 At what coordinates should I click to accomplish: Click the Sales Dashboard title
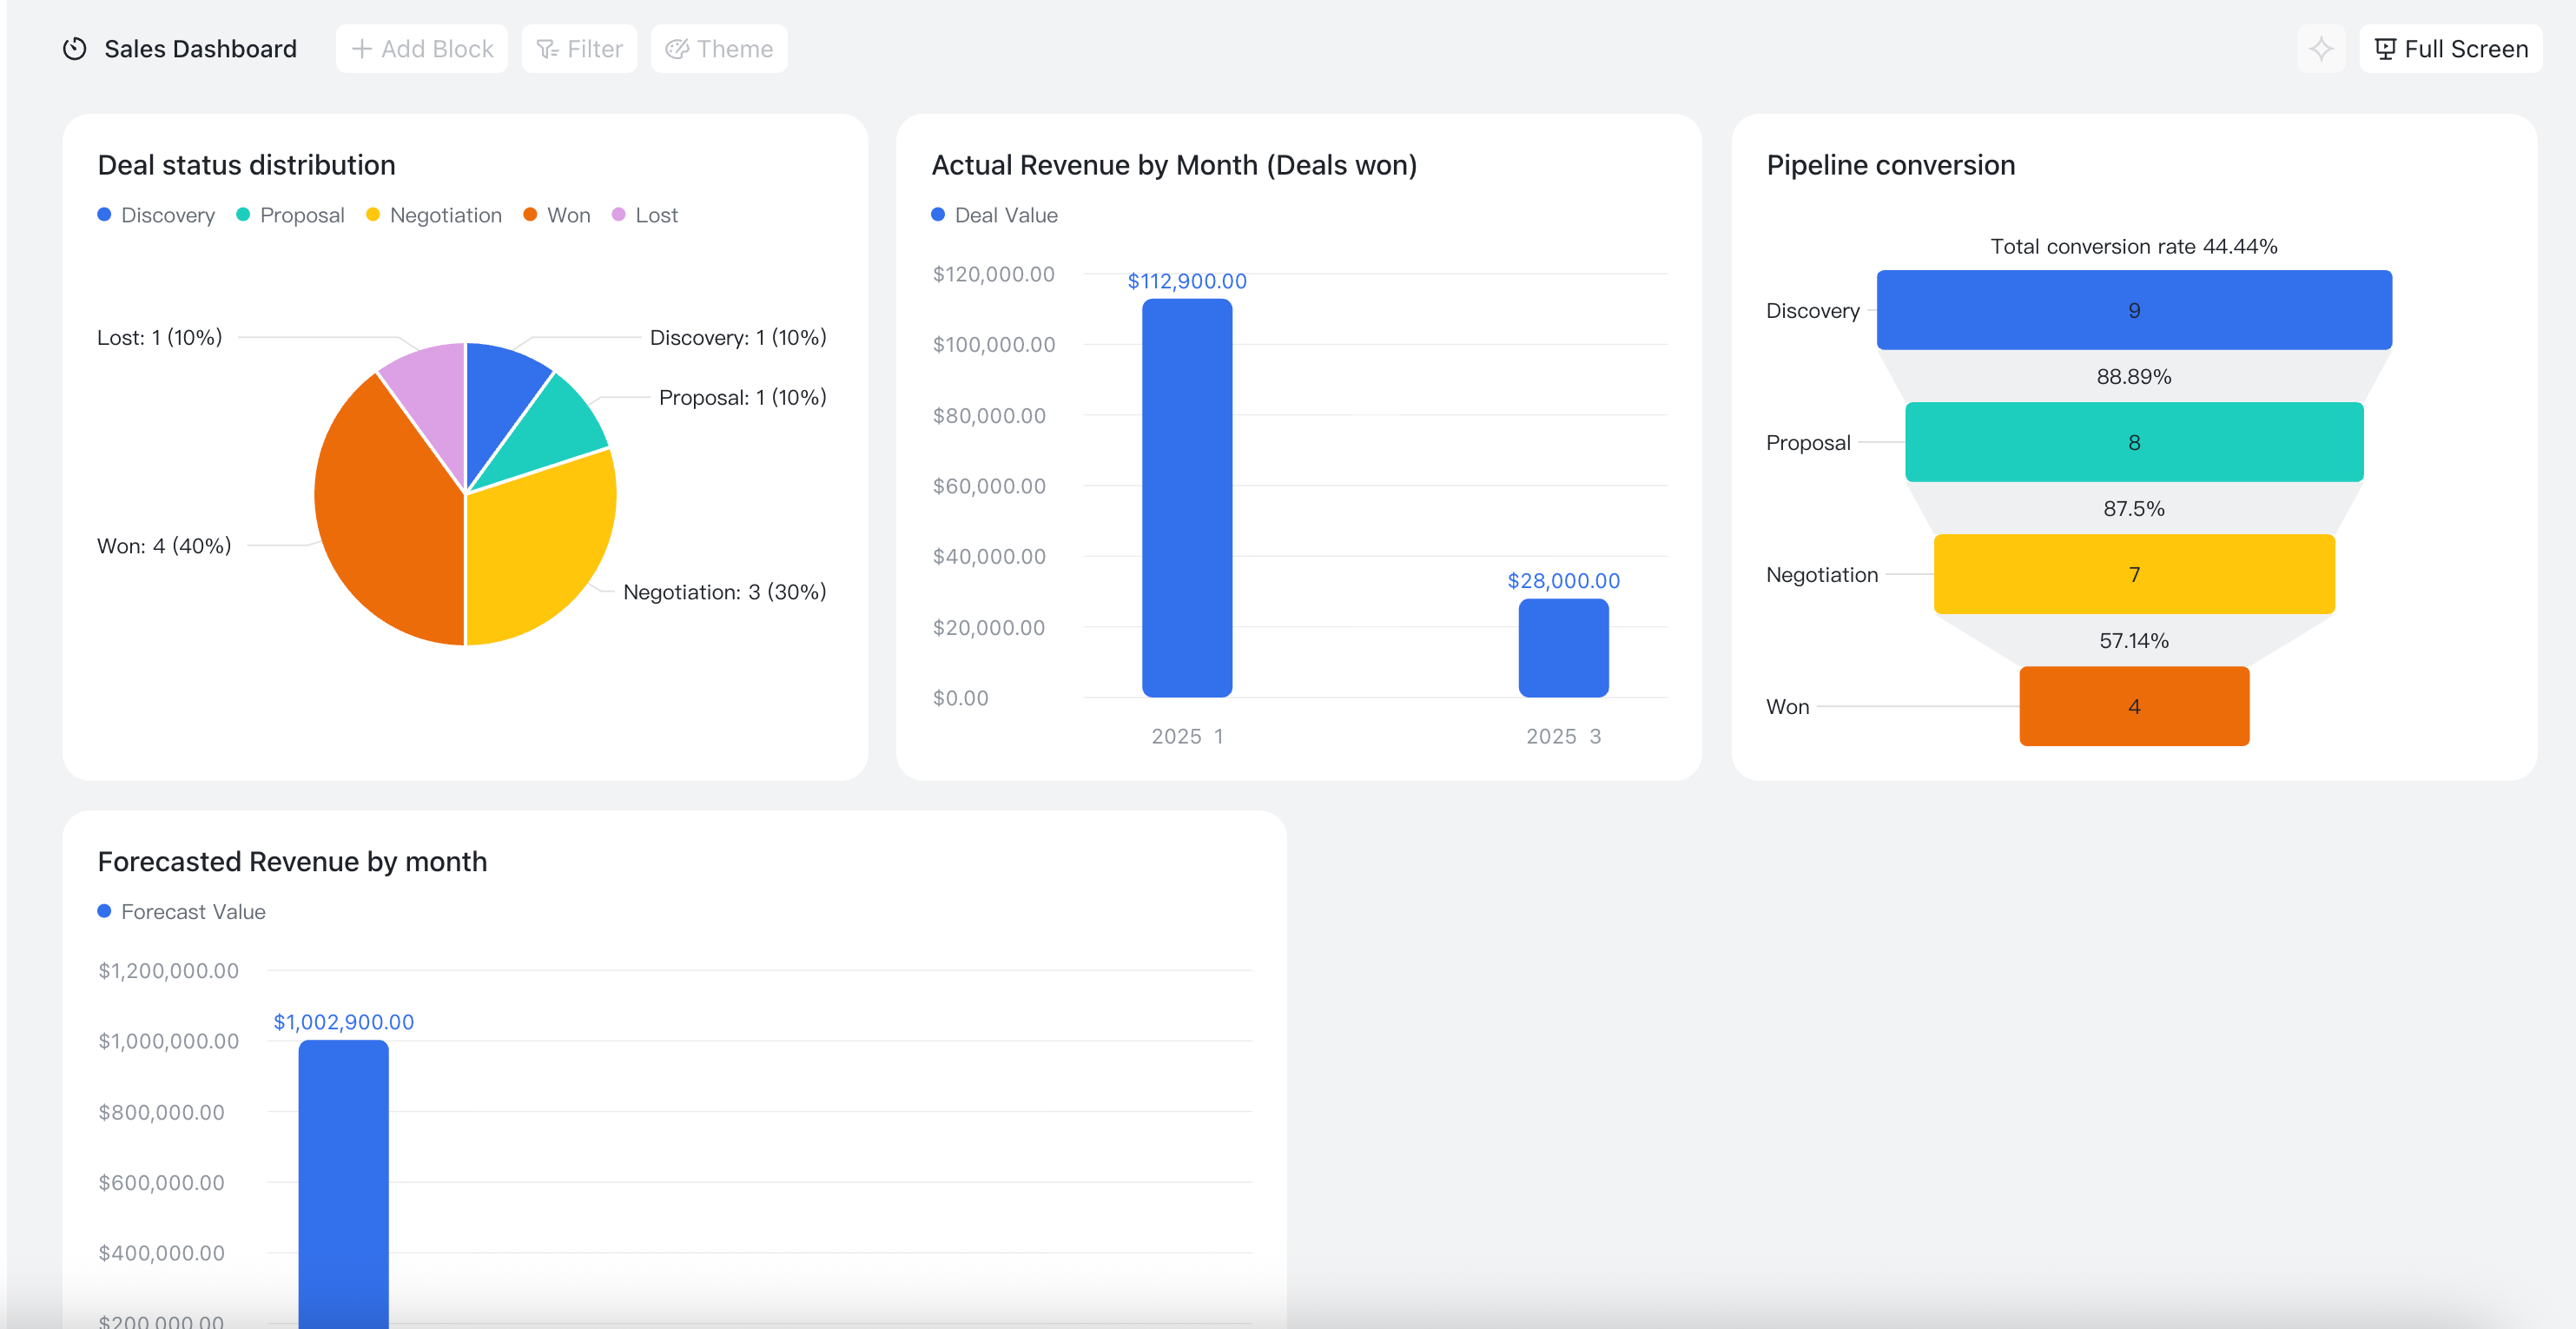[200, 49]
